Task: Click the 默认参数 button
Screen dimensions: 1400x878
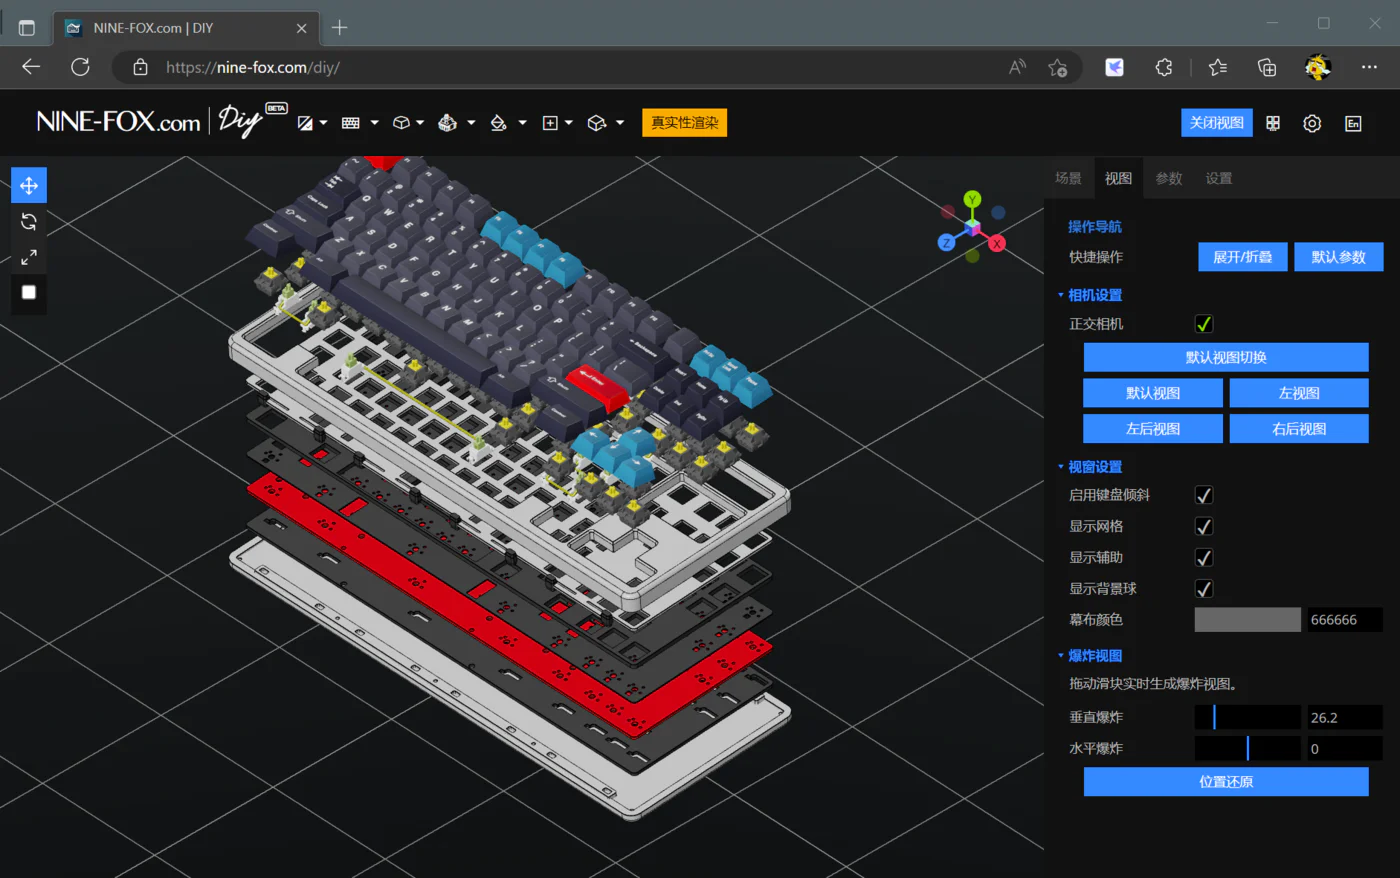Action: (1339, 257)
